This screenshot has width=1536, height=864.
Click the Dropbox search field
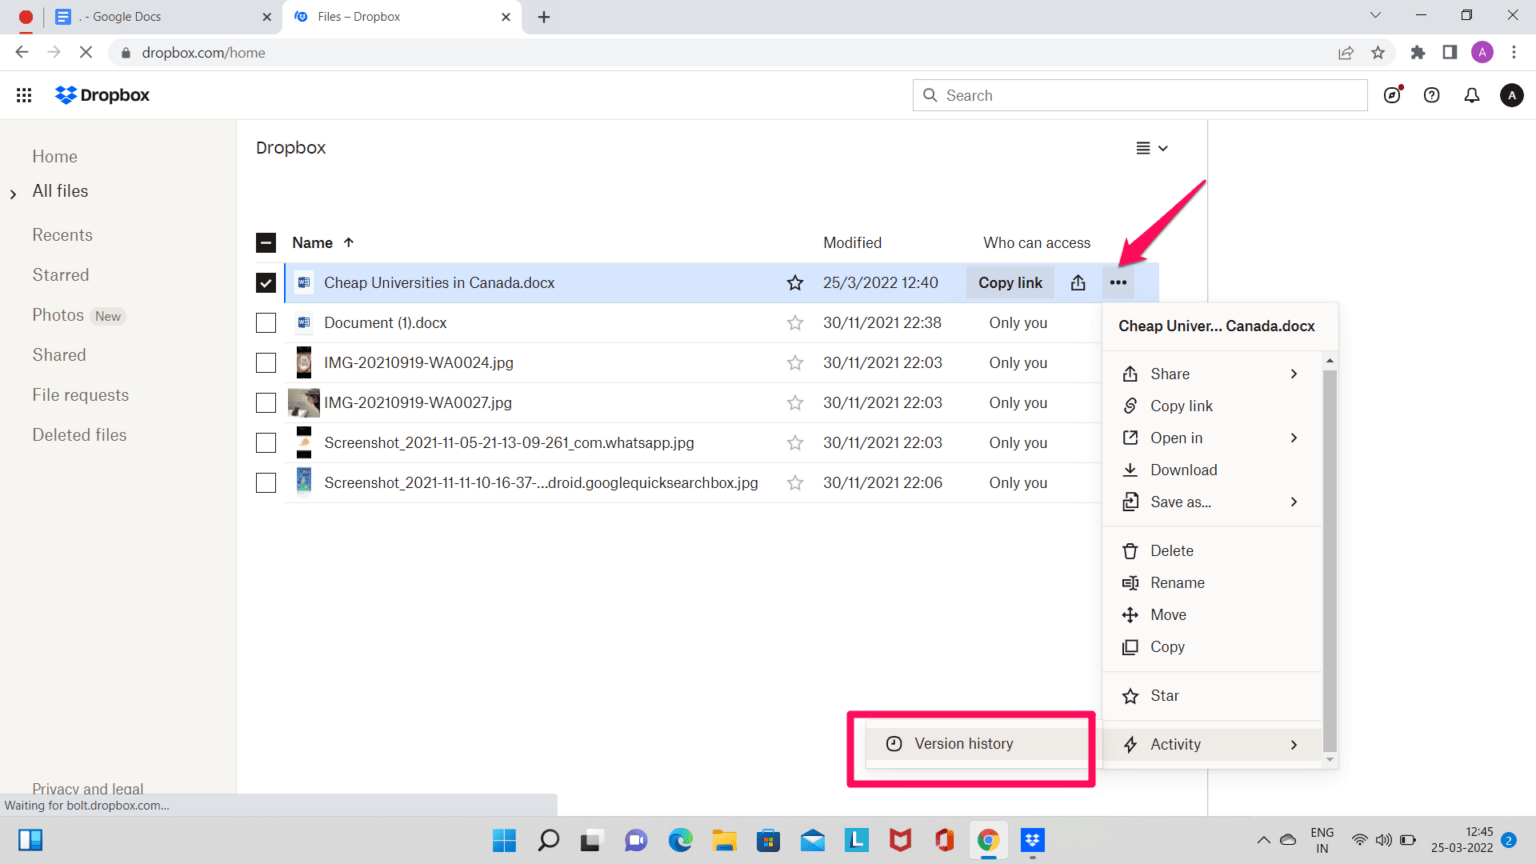1140,95
